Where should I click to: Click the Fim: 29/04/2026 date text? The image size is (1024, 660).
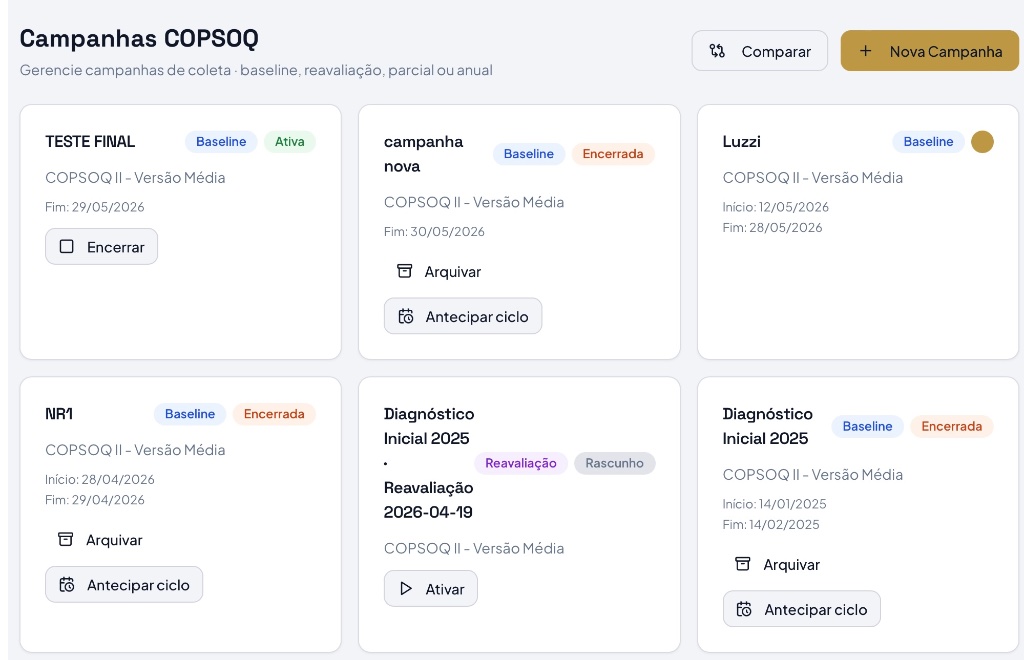coord(95,500)
